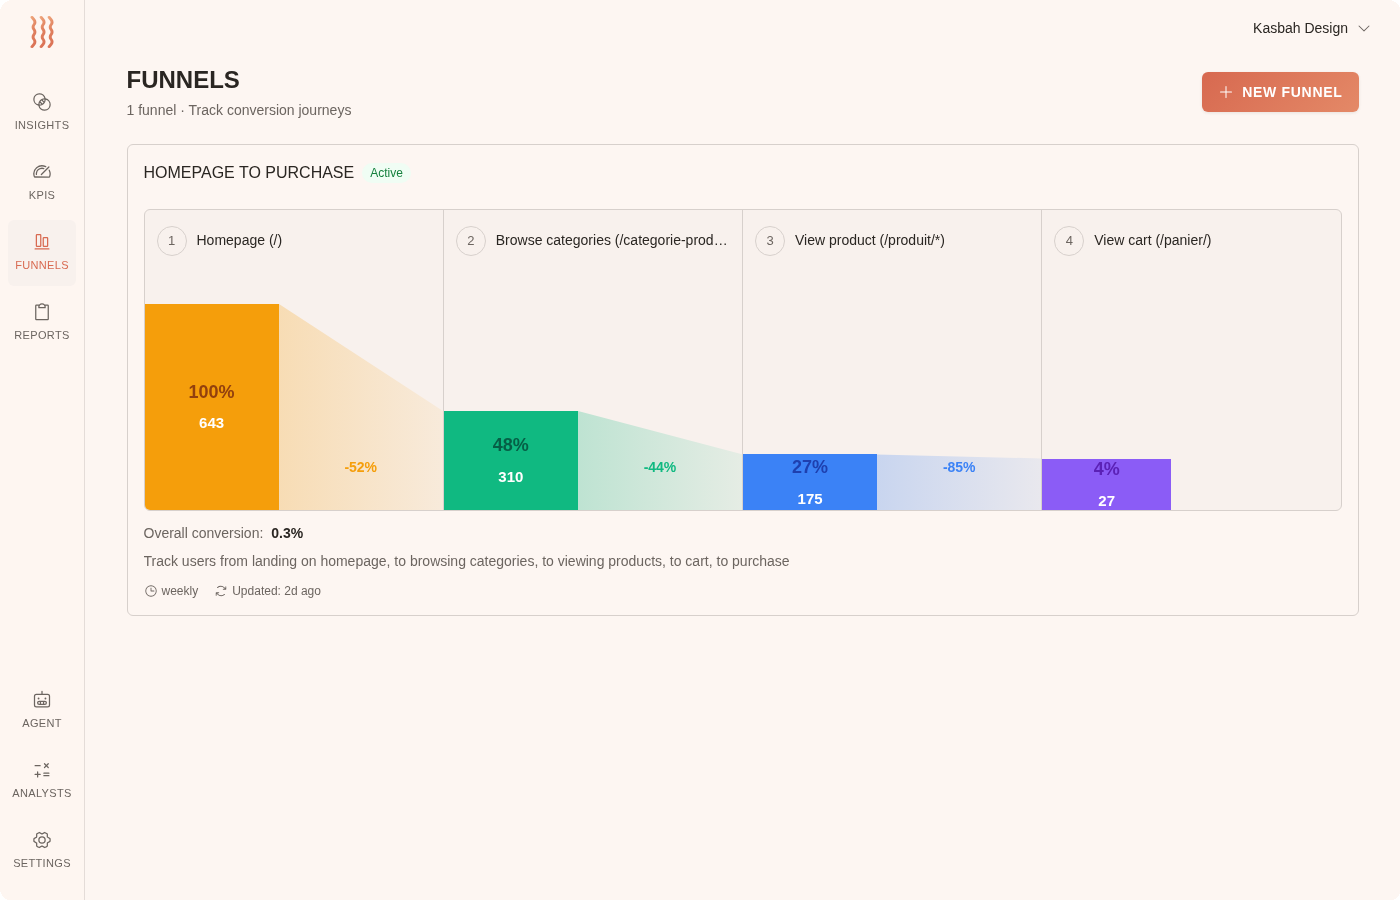This screenshot has width=1400, height=900.
Task: Click the orange 100% homepage bar
Action: [x=212, y=407]
